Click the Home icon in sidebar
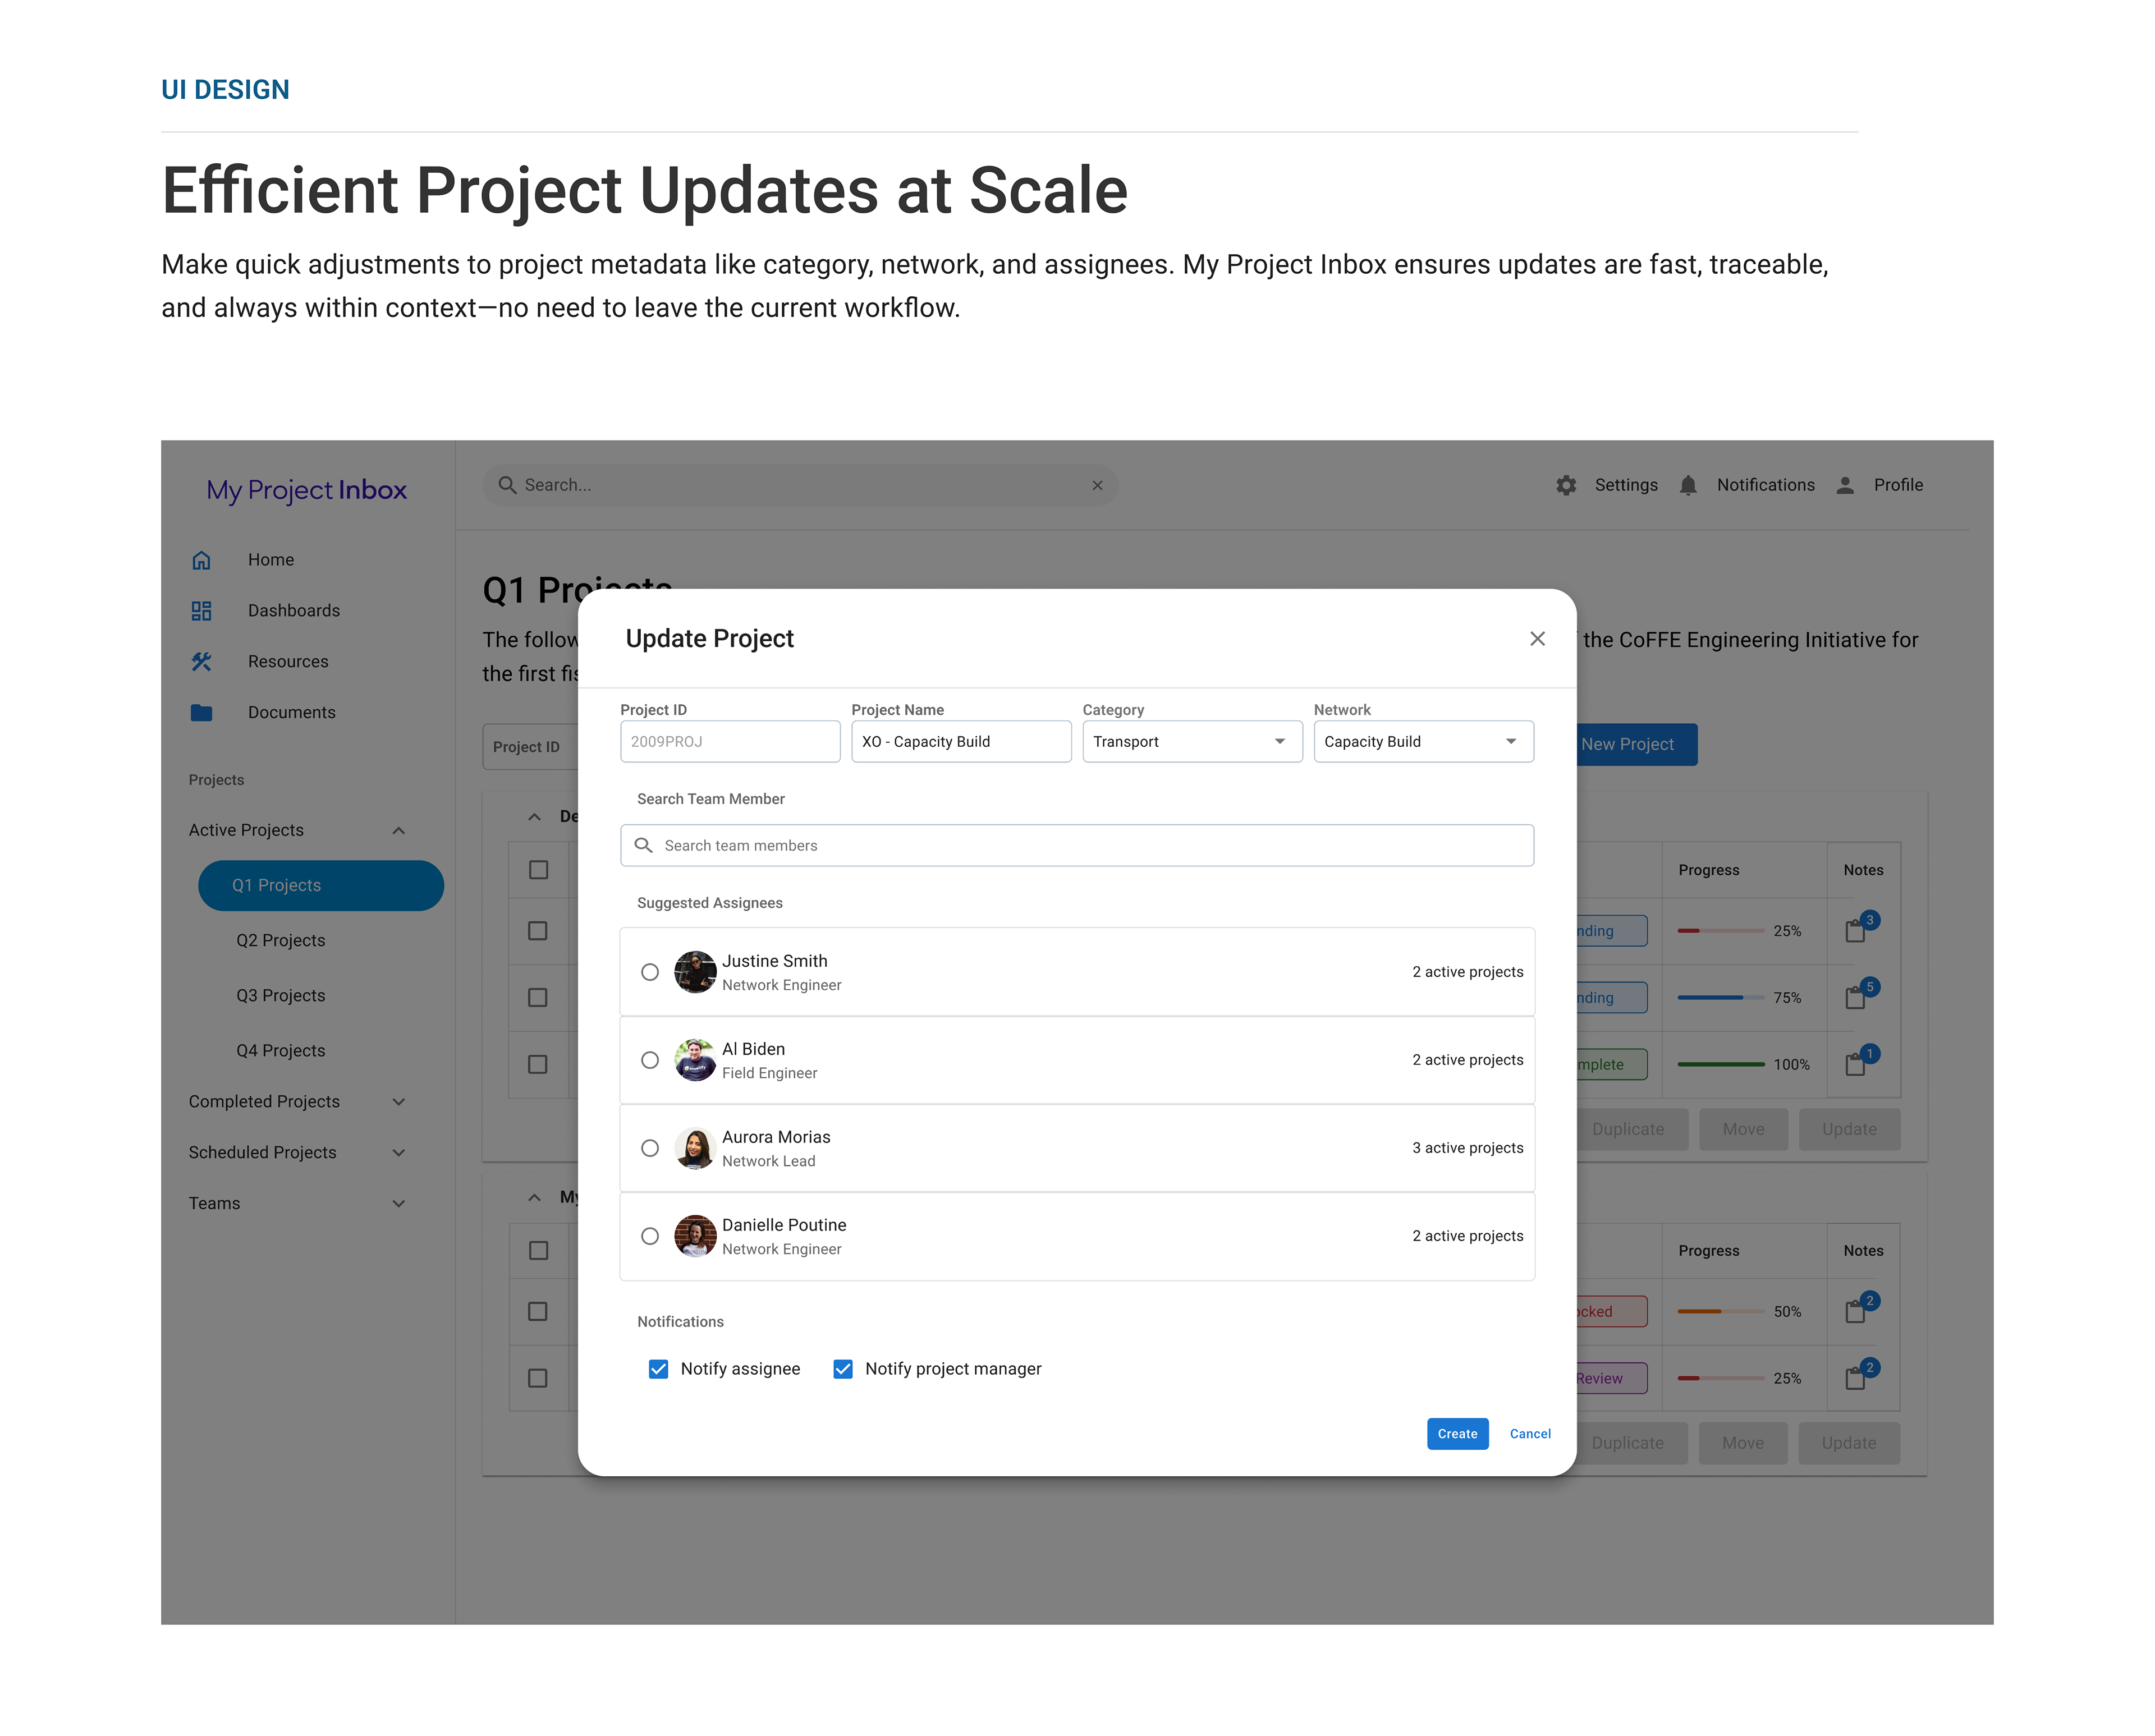Viewport: 2155px width, 1736px height. [201, 560]
